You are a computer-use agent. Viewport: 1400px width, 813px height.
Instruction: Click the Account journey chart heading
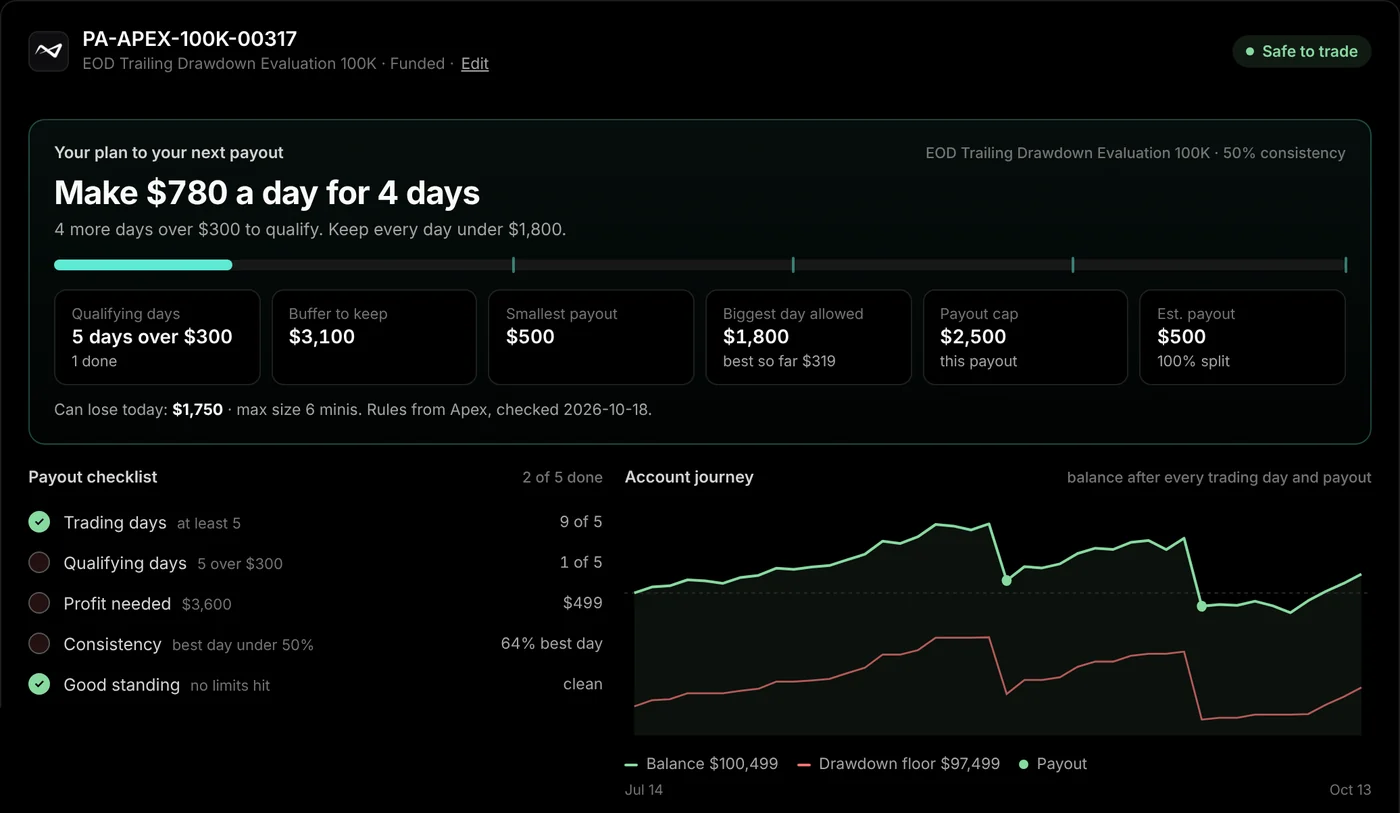click(x=689, y=478)
